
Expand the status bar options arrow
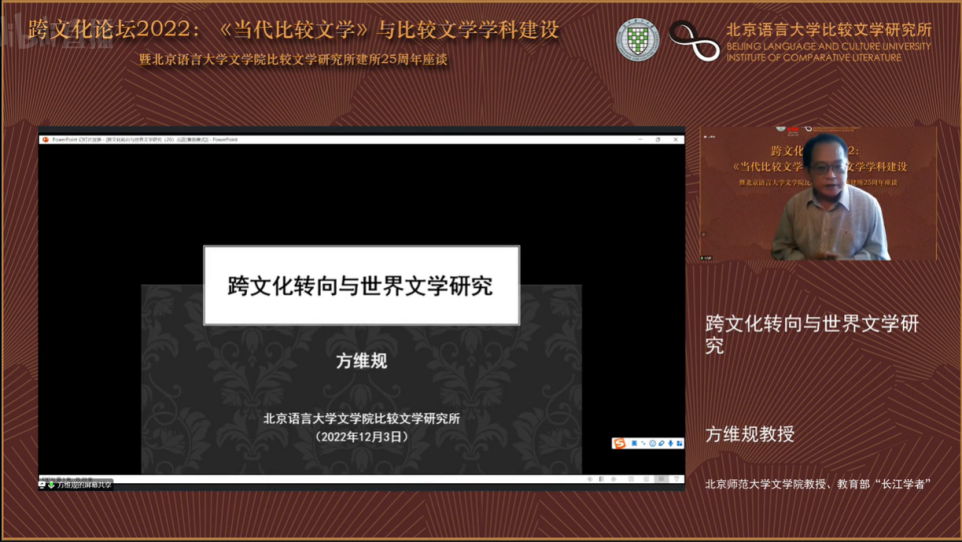[x=675, y=479]
